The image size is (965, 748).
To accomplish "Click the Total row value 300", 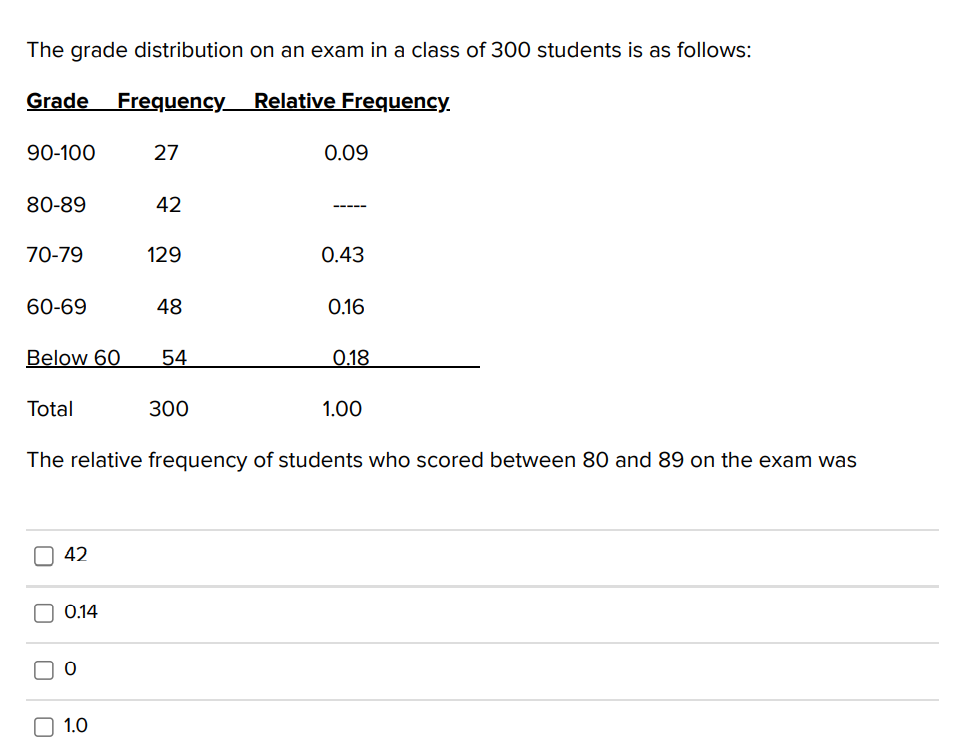I will (168, 408).
